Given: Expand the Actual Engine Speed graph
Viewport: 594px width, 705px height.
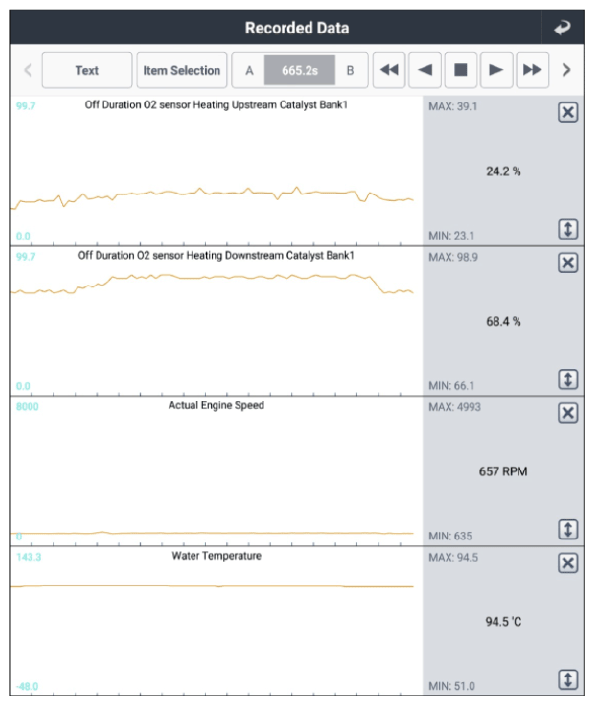Looking at the screenshot, I should [x=568, y=529].
